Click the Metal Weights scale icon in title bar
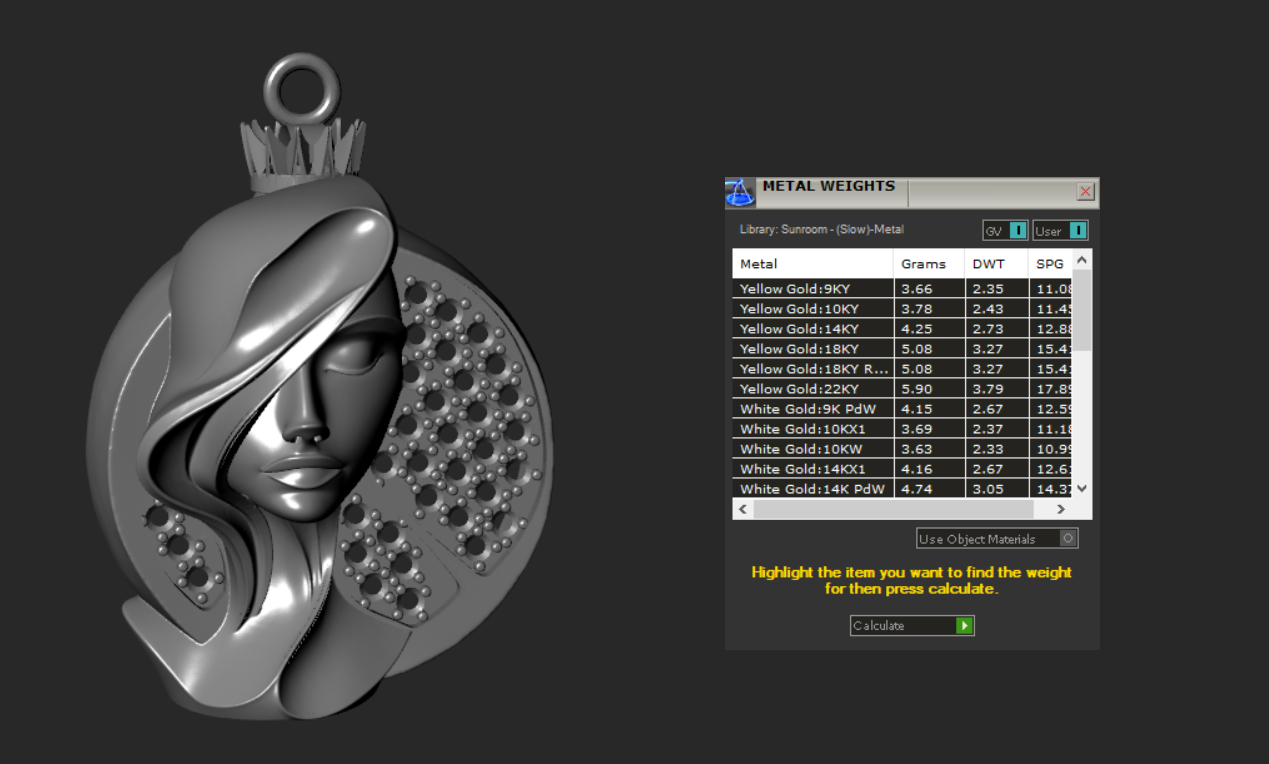Viewport: 1269px width, 764px height. tap(740, 192)
